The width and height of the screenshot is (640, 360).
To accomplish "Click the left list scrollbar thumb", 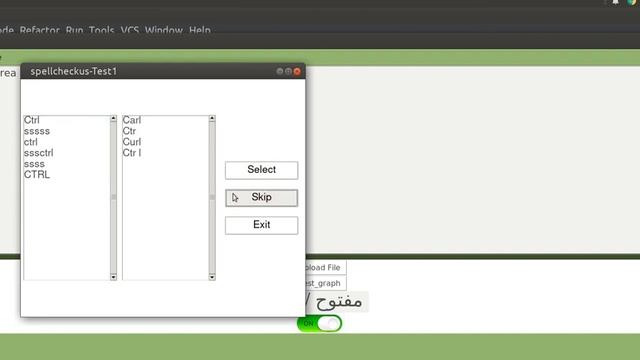I will [113, 198].
